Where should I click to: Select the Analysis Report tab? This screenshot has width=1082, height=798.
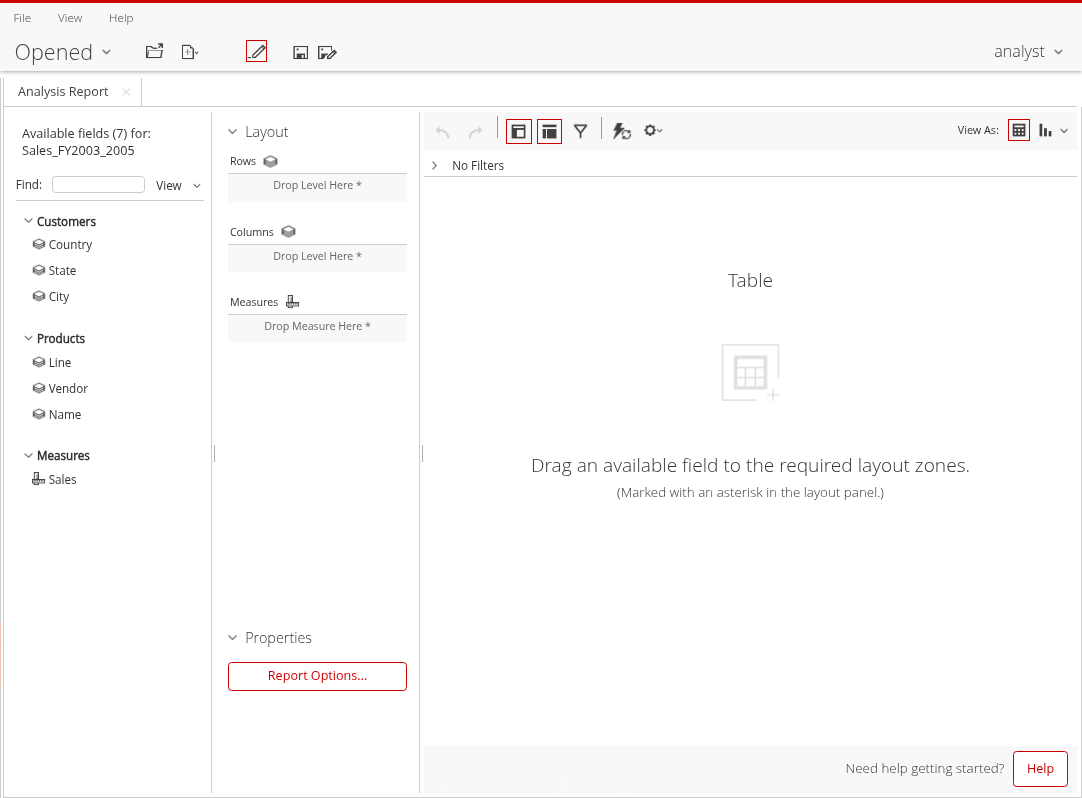pos(63,92)
